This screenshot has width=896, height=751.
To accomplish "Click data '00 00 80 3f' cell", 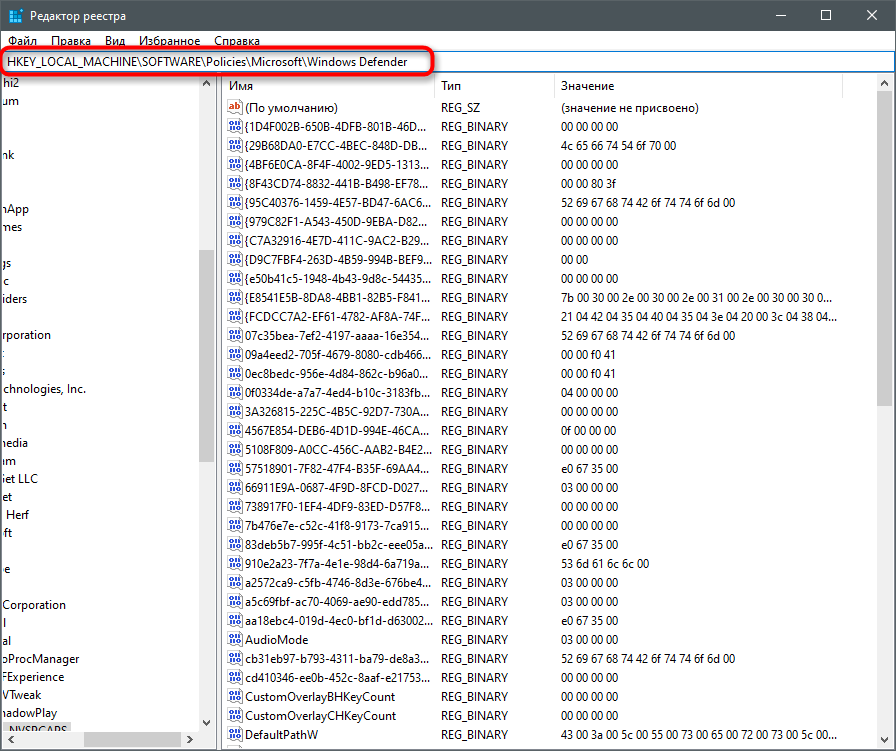I will click(x=589, y=183).
